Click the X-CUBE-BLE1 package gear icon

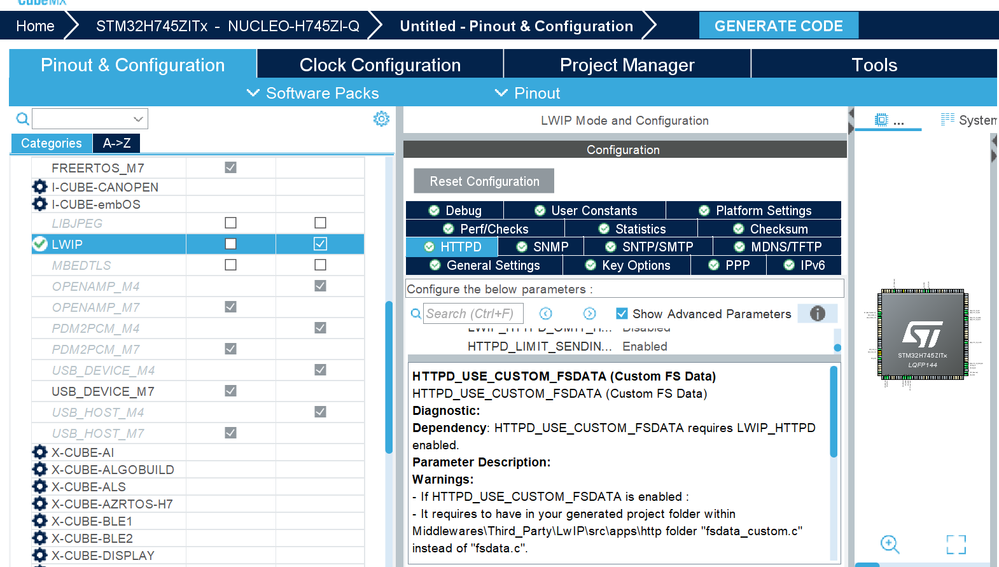[x=40, y=521]
